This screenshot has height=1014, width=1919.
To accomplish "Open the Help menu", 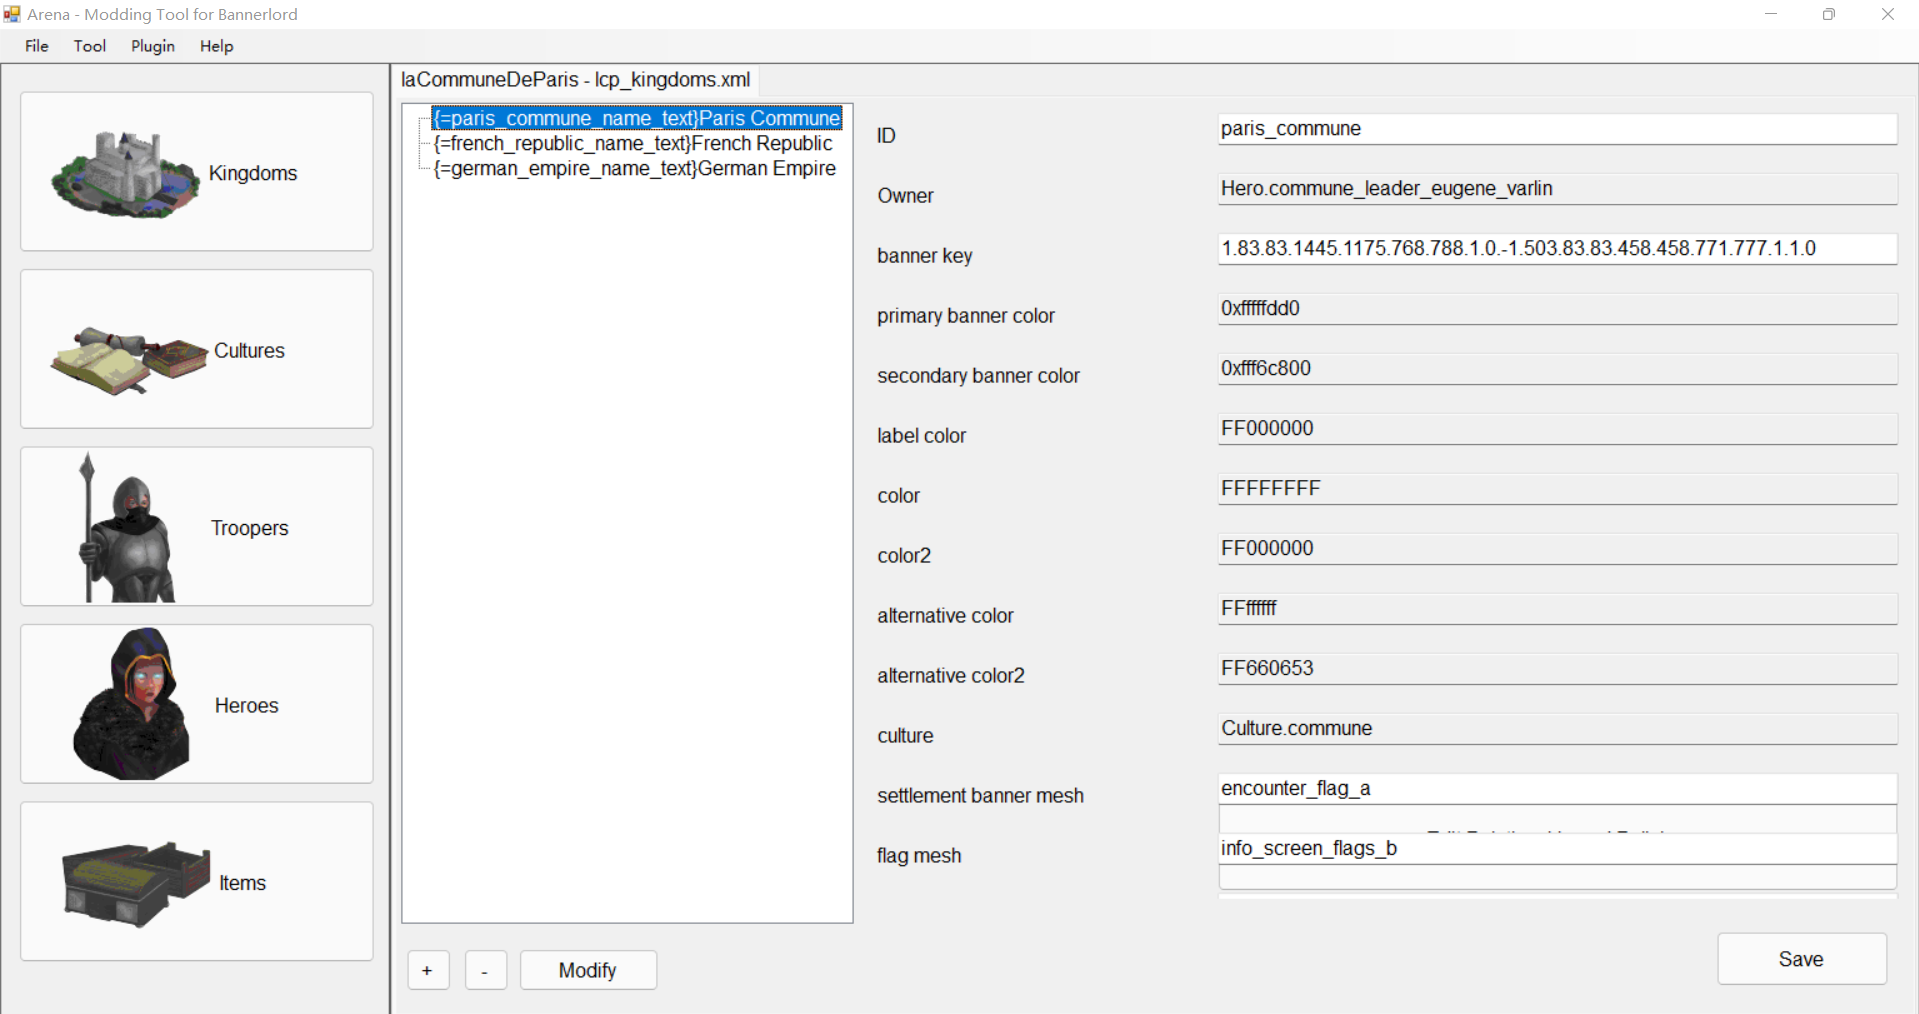I will point(217,46).
